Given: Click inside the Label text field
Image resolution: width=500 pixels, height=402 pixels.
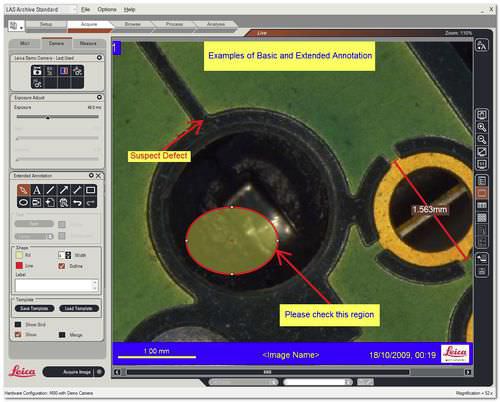Looking at the screenshot, I should point(56,286).
